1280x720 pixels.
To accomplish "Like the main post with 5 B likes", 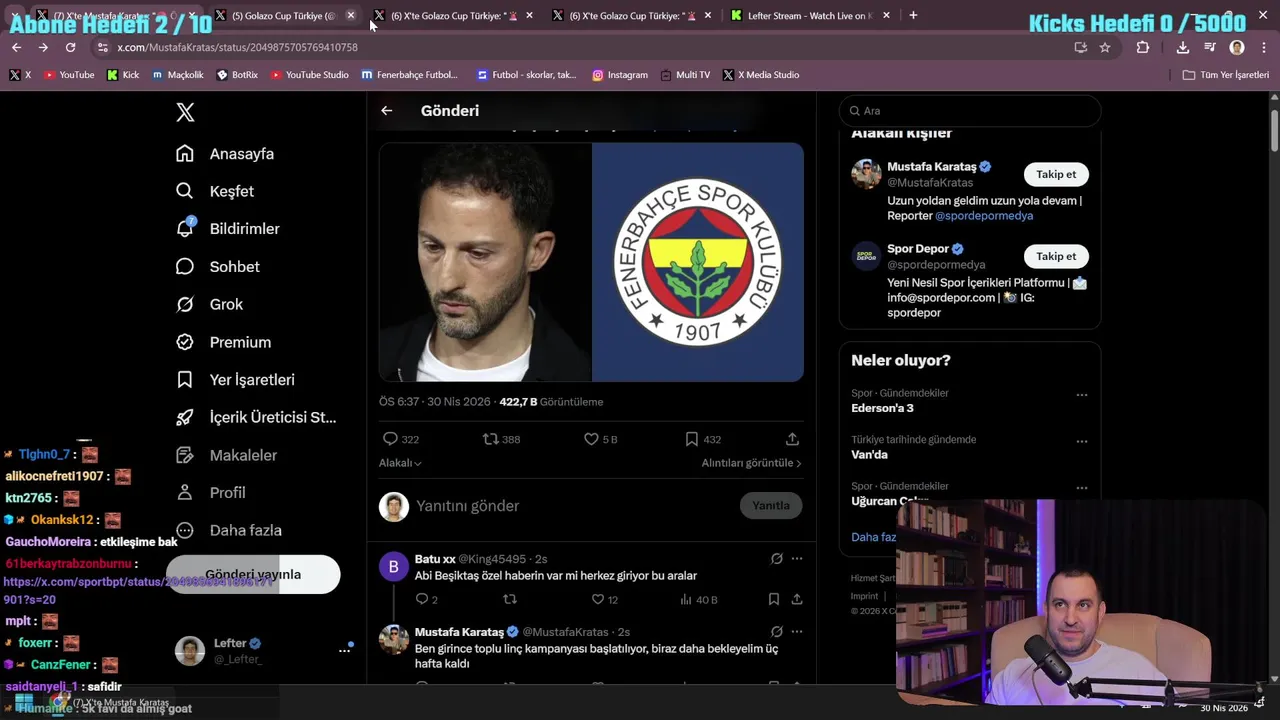I will click(x=591, y=439).
